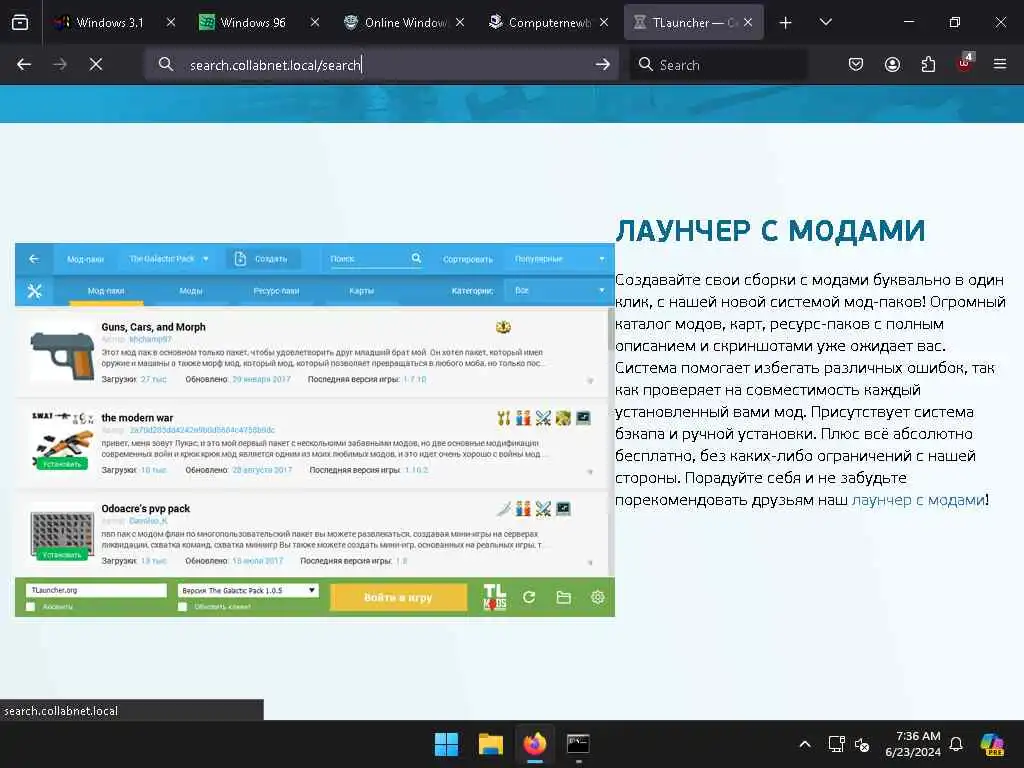Click the TLauncher.org account field

[96, 590]
